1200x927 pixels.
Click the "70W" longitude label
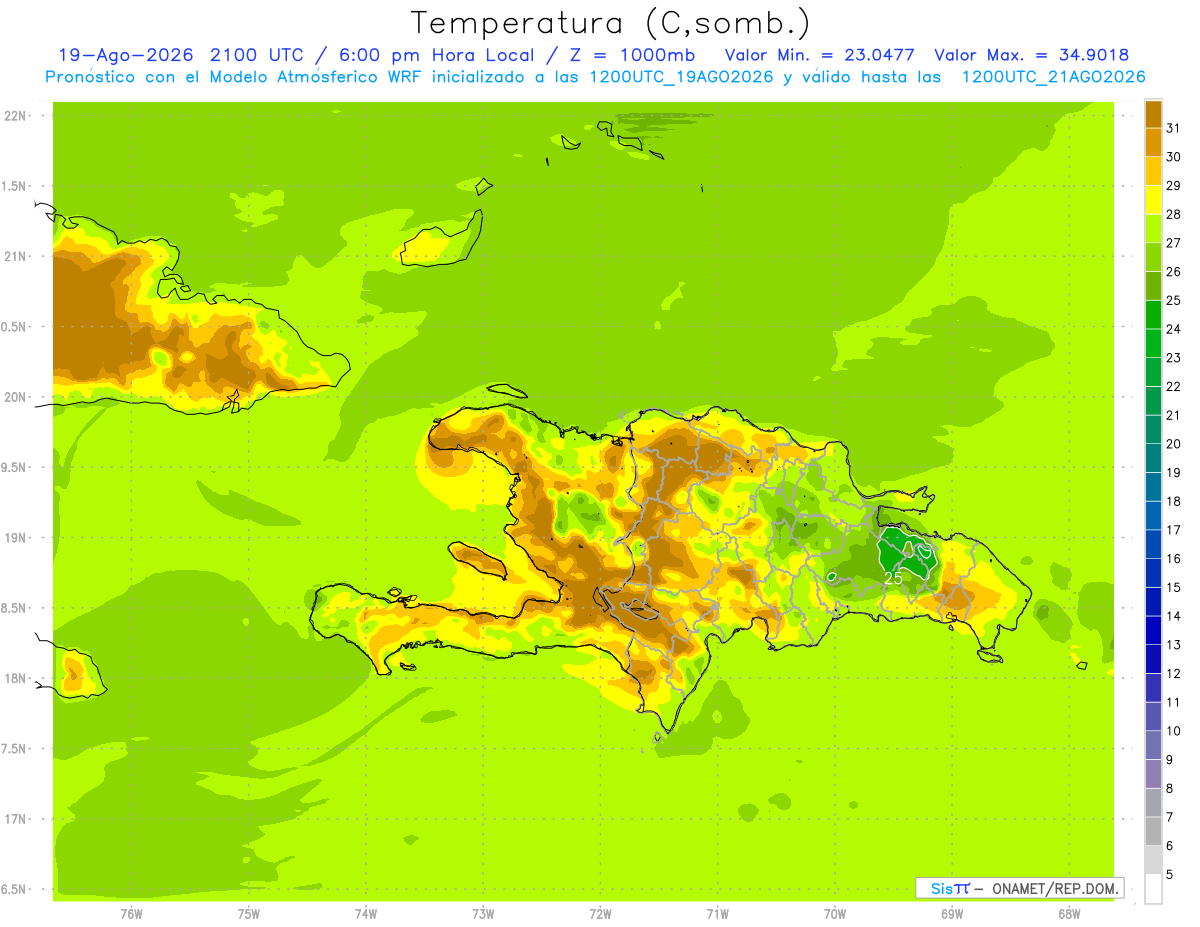pyautogui.click(x=835, y=914)
